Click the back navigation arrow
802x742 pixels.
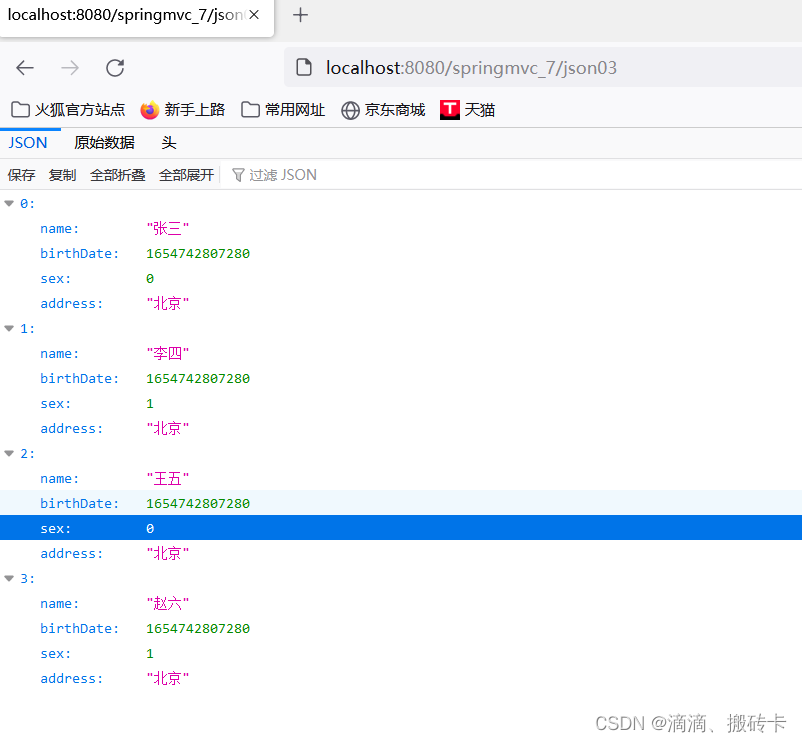(24, 67)
